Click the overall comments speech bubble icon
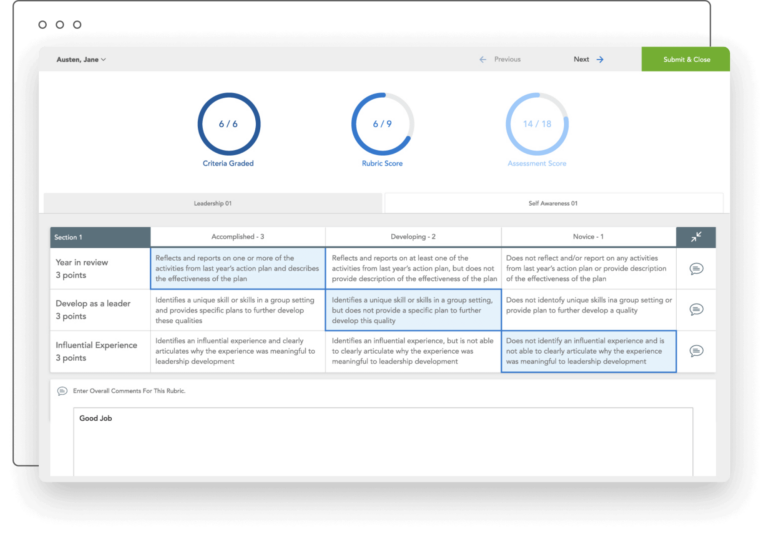Image resolution: width=768 pixels, height=535 pixels. (62, 391)
